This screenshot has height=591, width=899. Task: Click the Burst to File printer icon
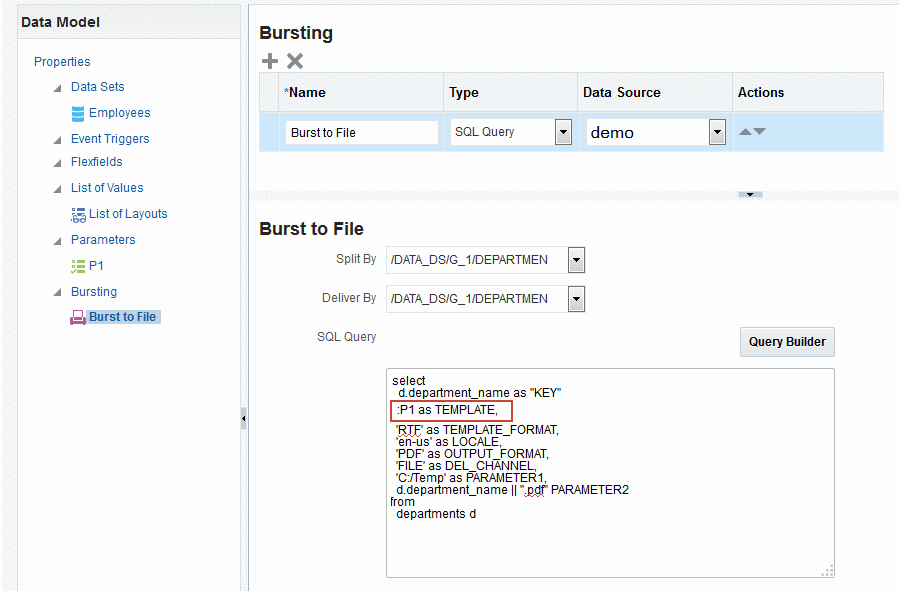[x=77, y=316]
